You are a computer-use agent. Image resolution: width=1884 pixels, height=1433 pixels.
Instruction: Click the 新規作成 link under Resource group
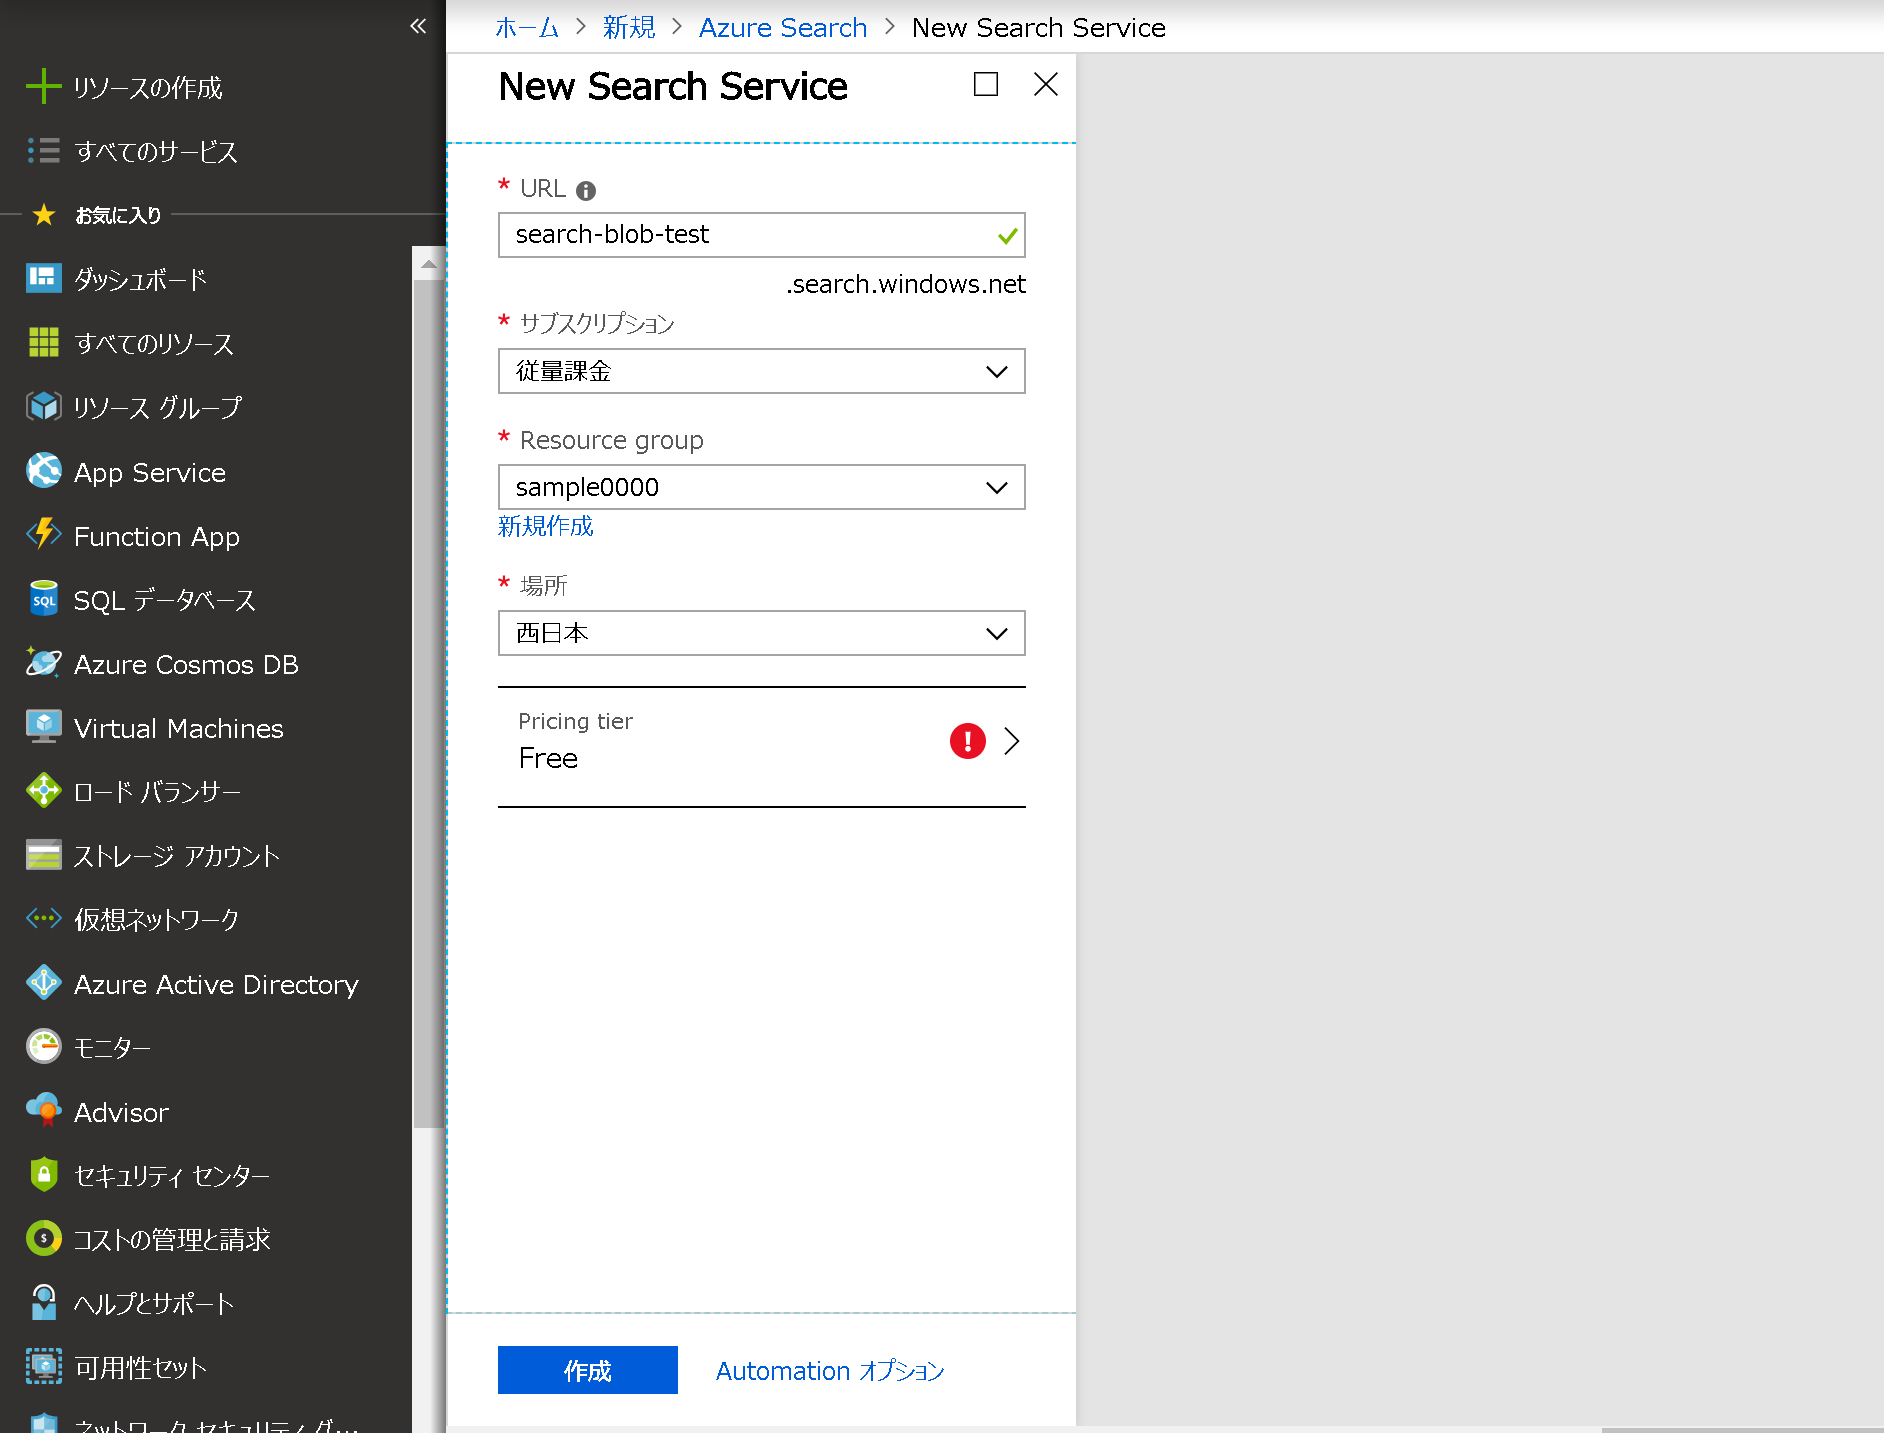click(546, 526)
